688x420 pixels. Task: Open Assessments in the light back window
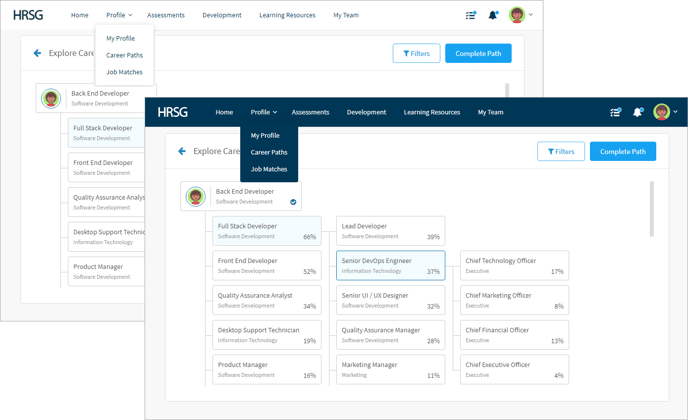click(166, 15)
